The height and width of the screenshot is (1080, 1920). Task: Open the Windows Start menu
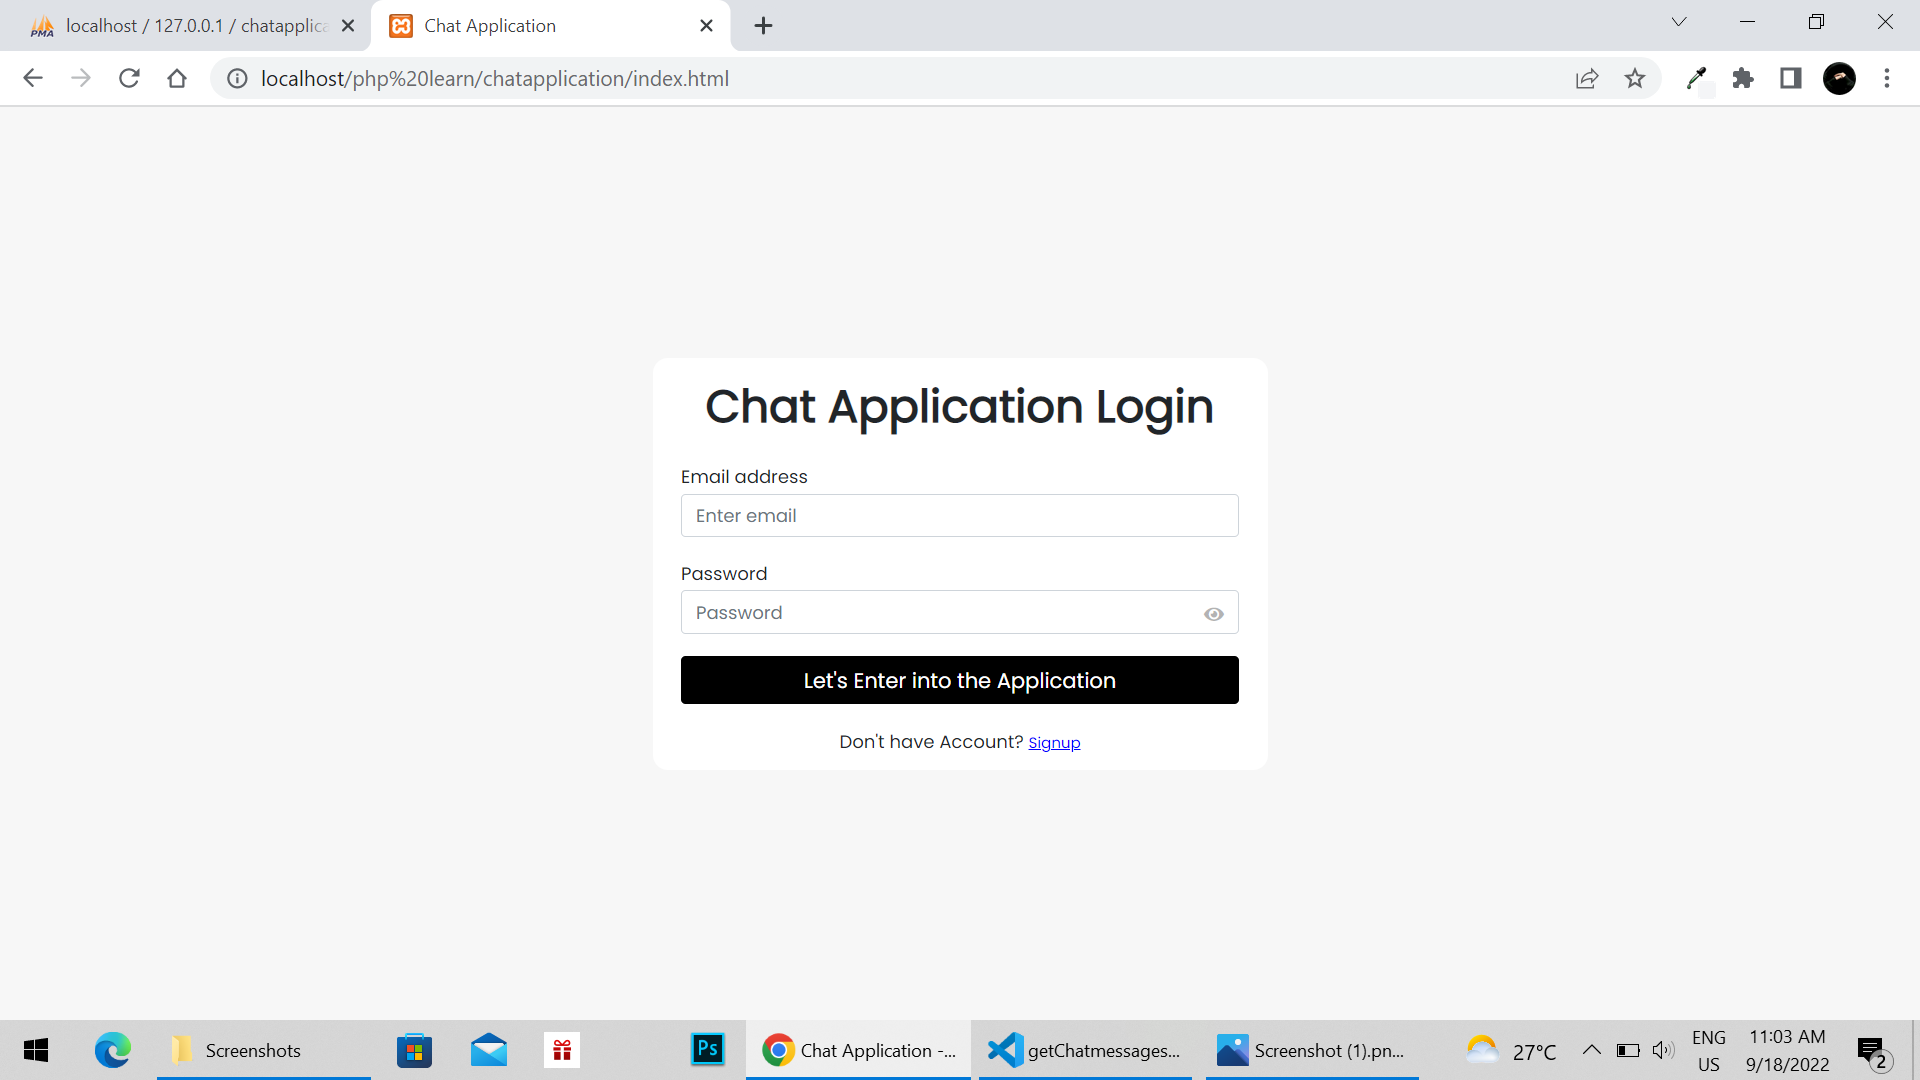tap(36, 1050)
